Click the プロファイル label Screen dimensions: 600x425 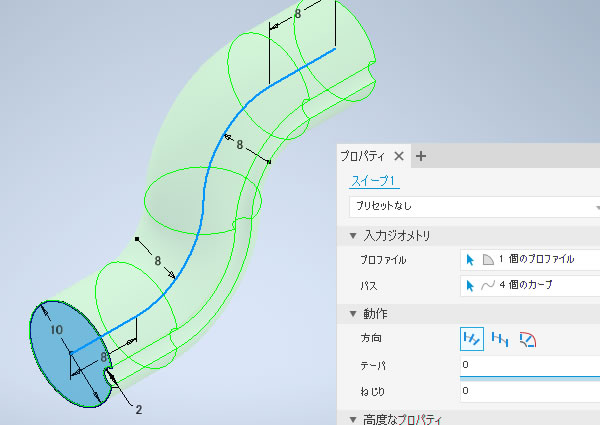383,260
